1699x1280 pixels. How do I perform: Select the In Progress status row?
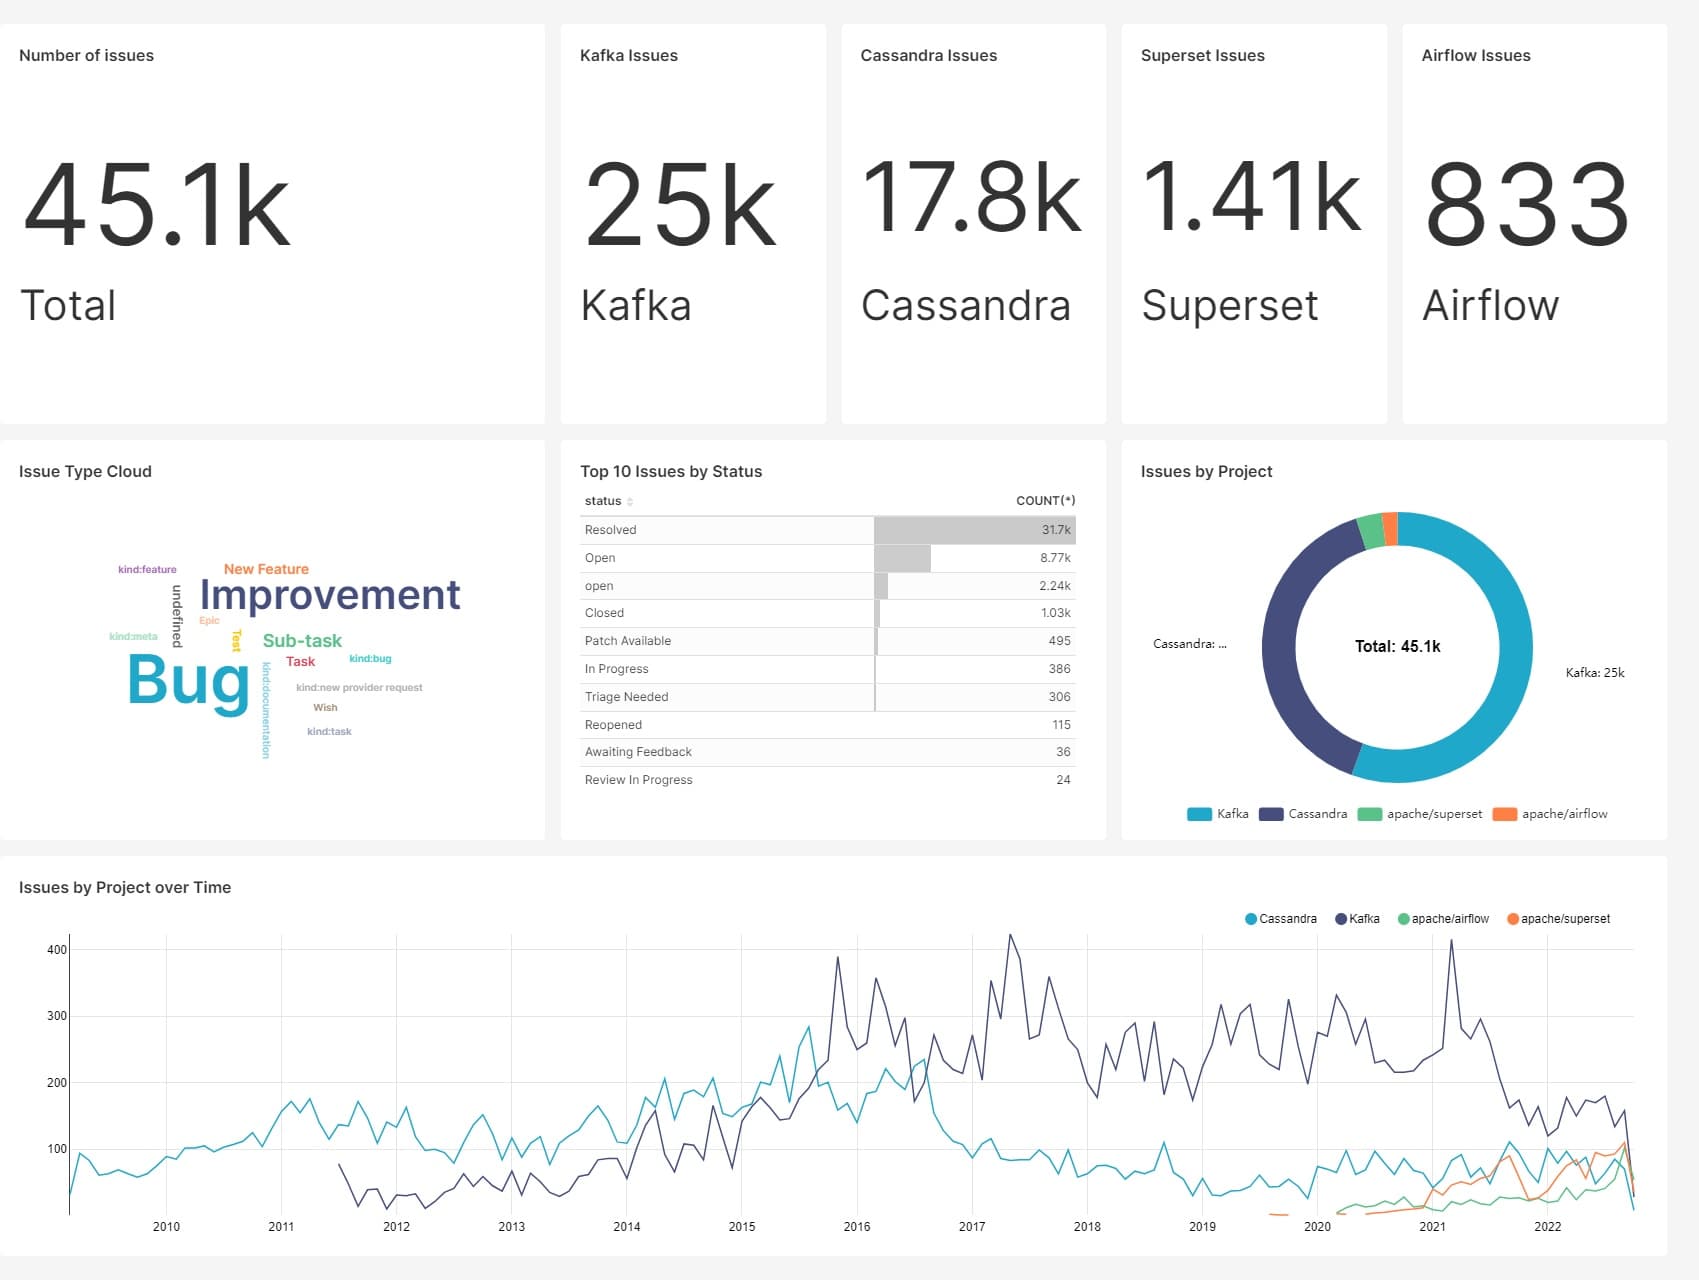(x=828, y=669)
